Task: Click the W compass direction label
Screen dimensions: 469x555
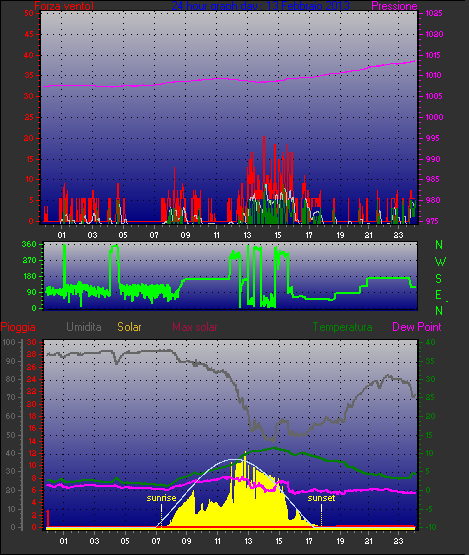Action: (440, 262)
